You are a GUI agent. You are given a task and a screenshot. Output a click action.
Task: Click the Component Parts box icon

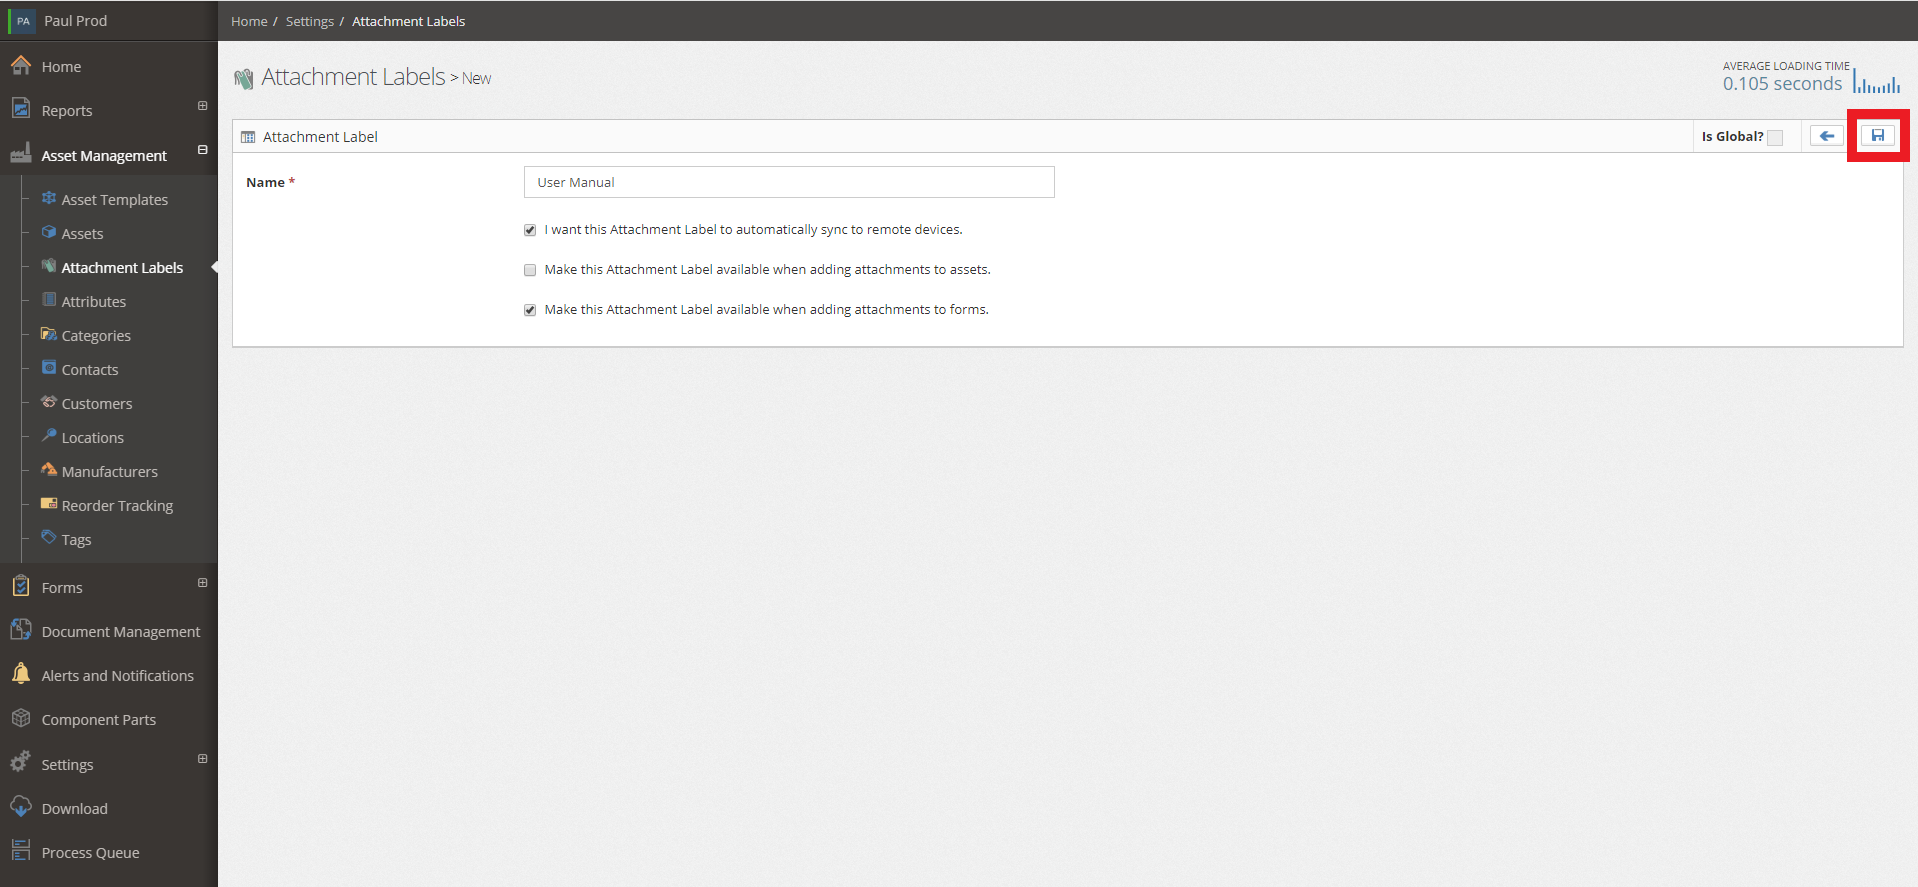pyautogui.click(x=21, y=718)
